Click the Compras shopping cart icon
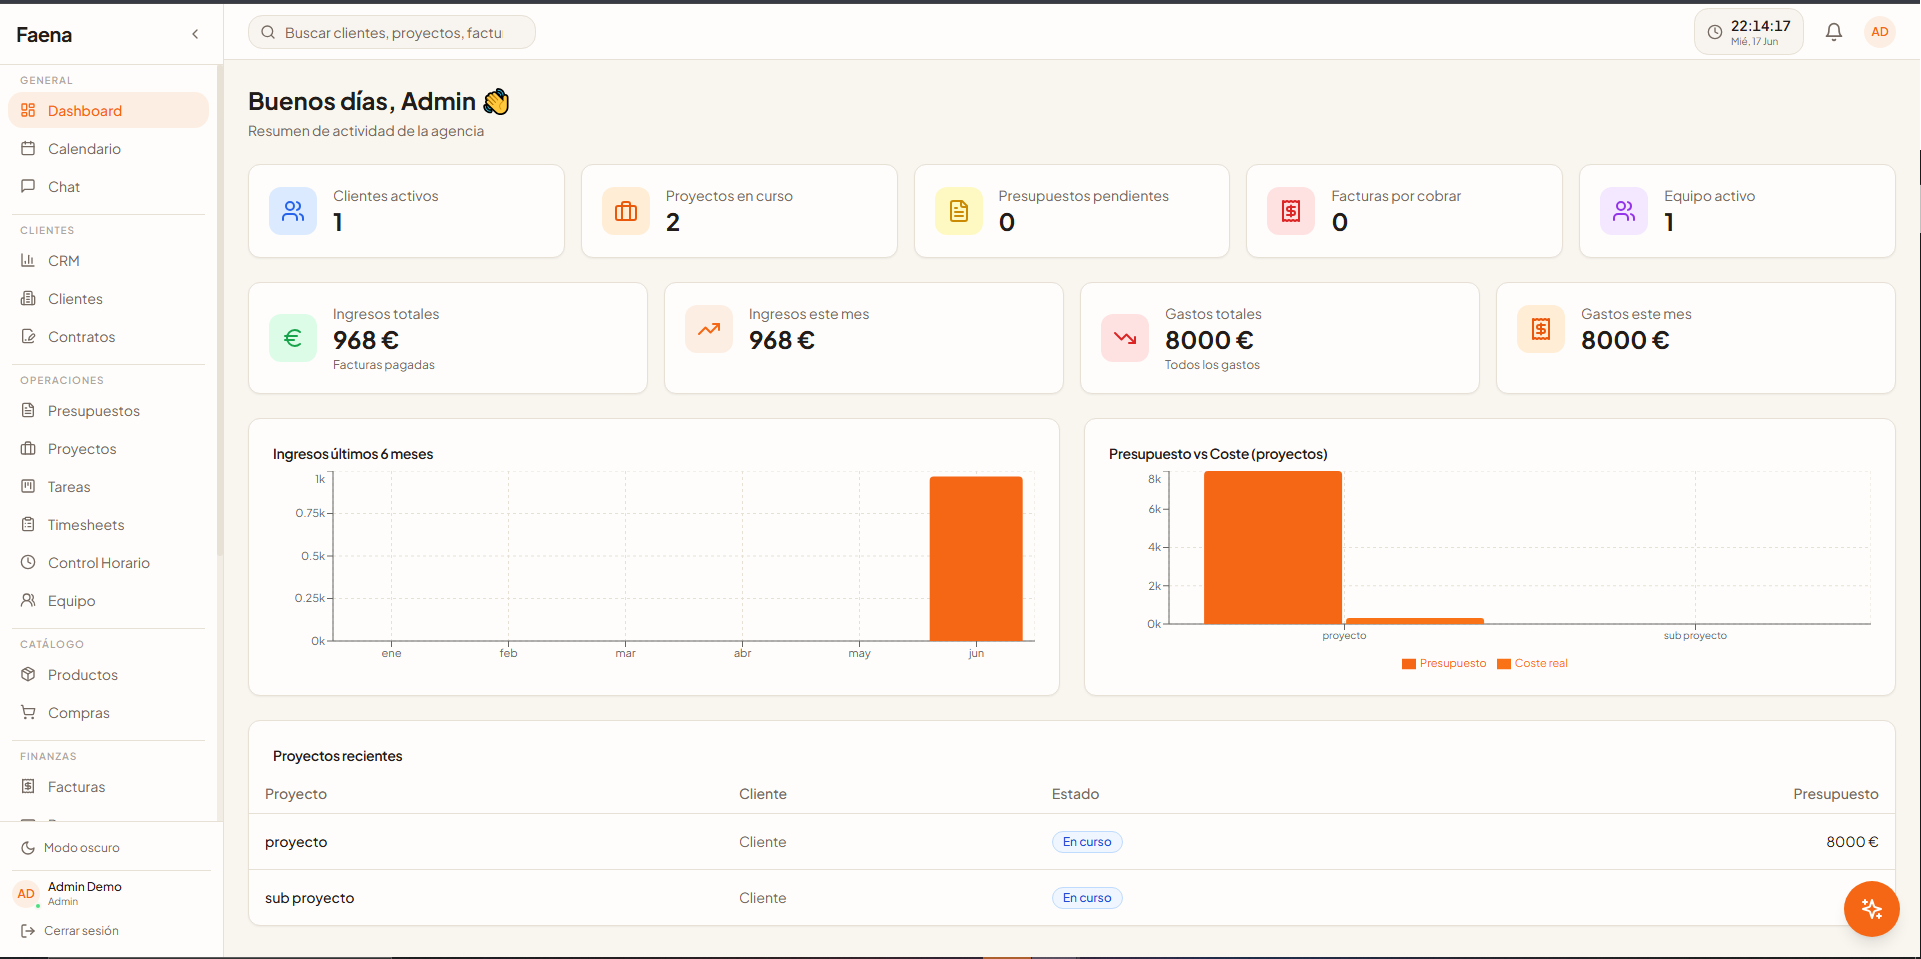The width and height of the screenshot is (1921, 959). (x=28, y=712)
